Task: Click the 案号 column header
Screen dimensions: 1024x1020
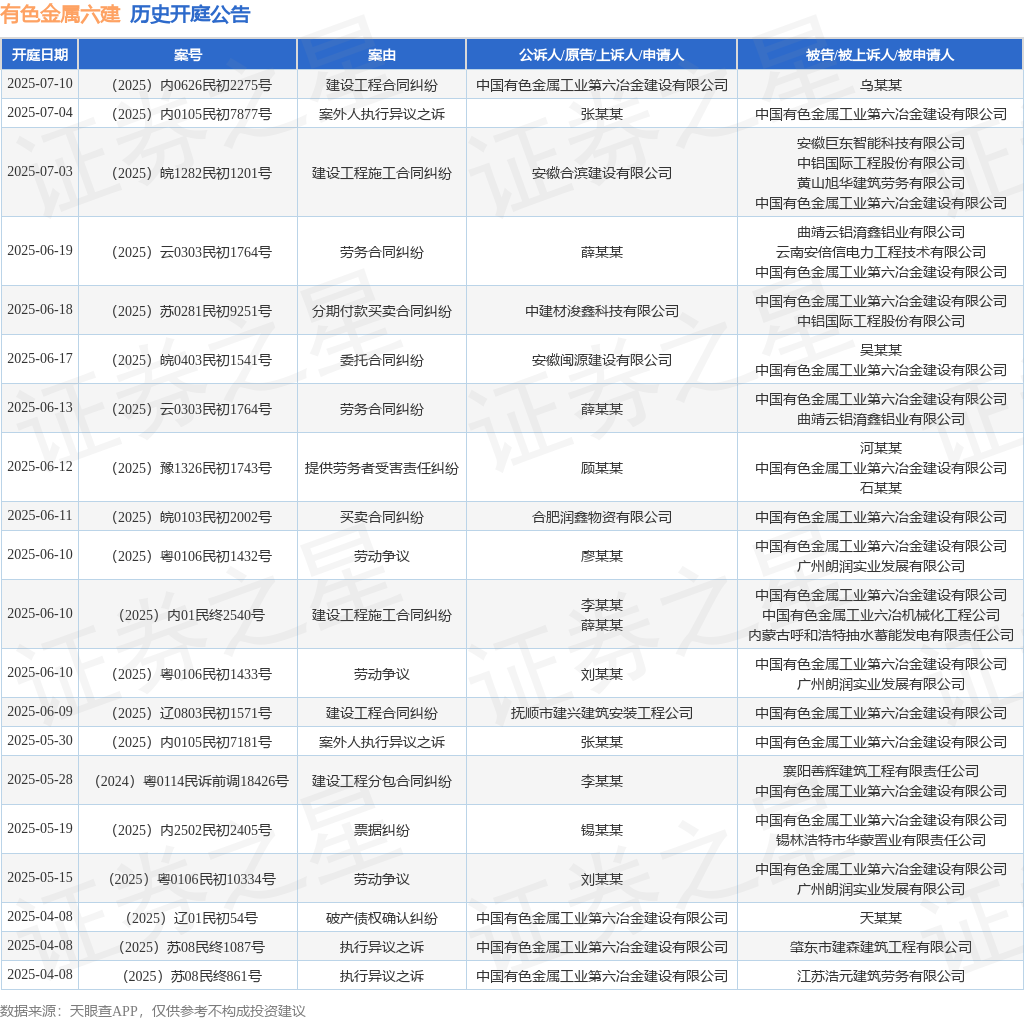Action: point(187,55)
